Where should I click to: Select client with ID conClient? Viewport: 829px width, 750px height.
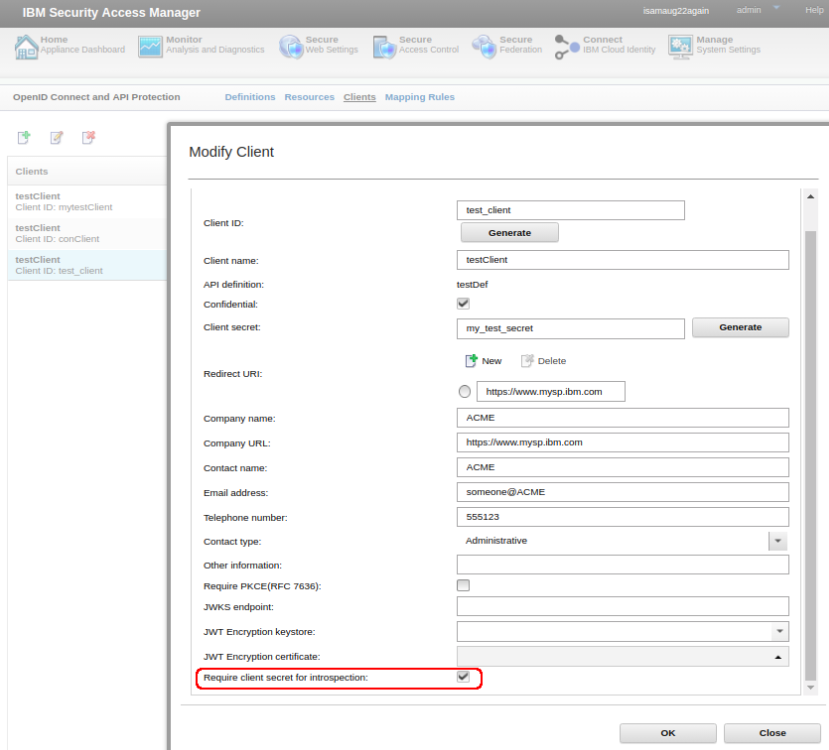[87, 233]
